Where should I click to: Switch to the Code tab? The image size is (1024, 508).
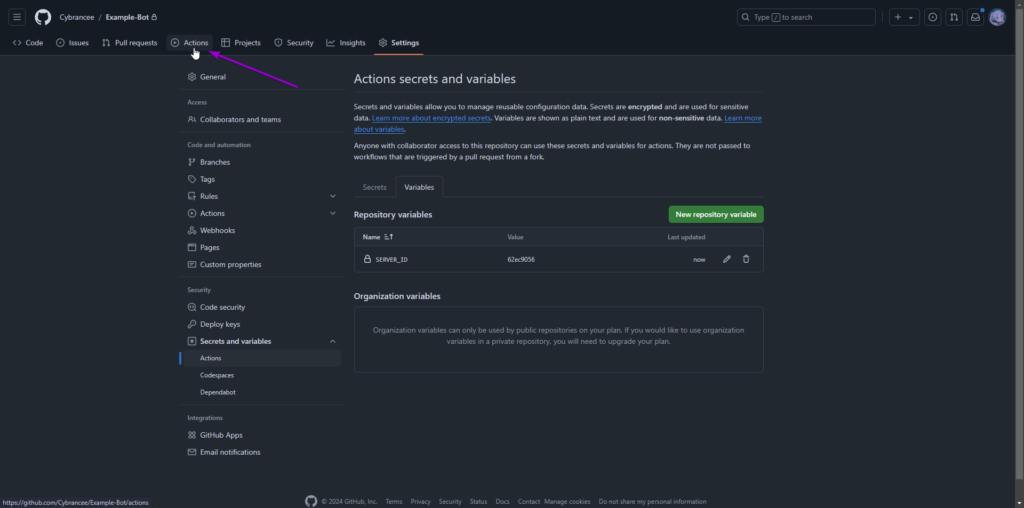pyautogui.click(x=28, y=42)
